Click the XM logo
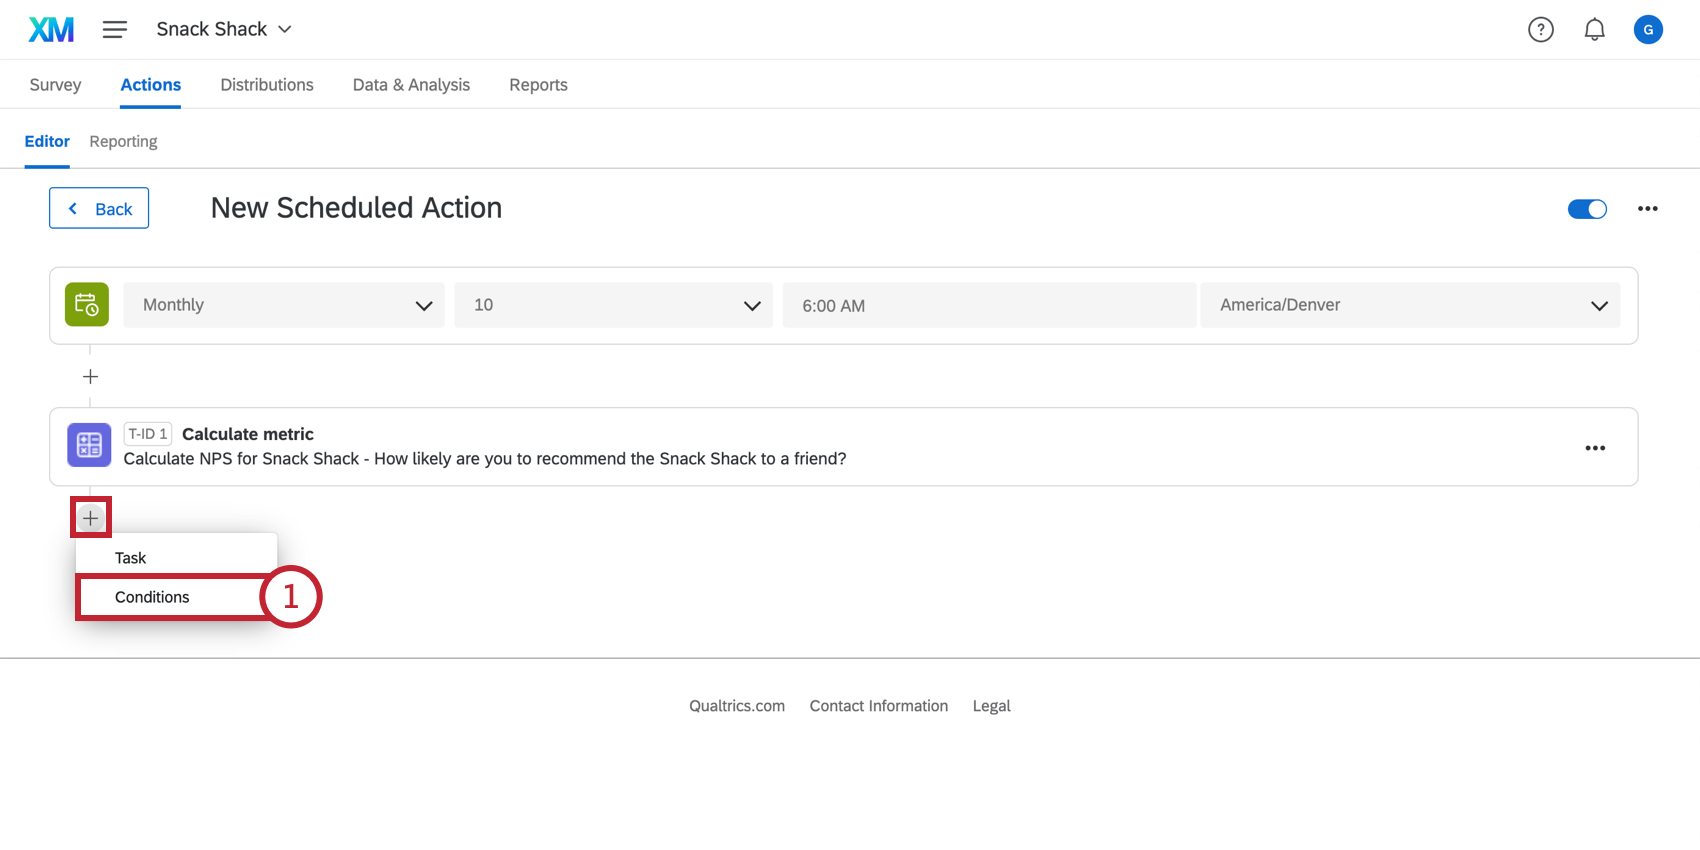The image size is (1700, 850). tap(51, 29)
